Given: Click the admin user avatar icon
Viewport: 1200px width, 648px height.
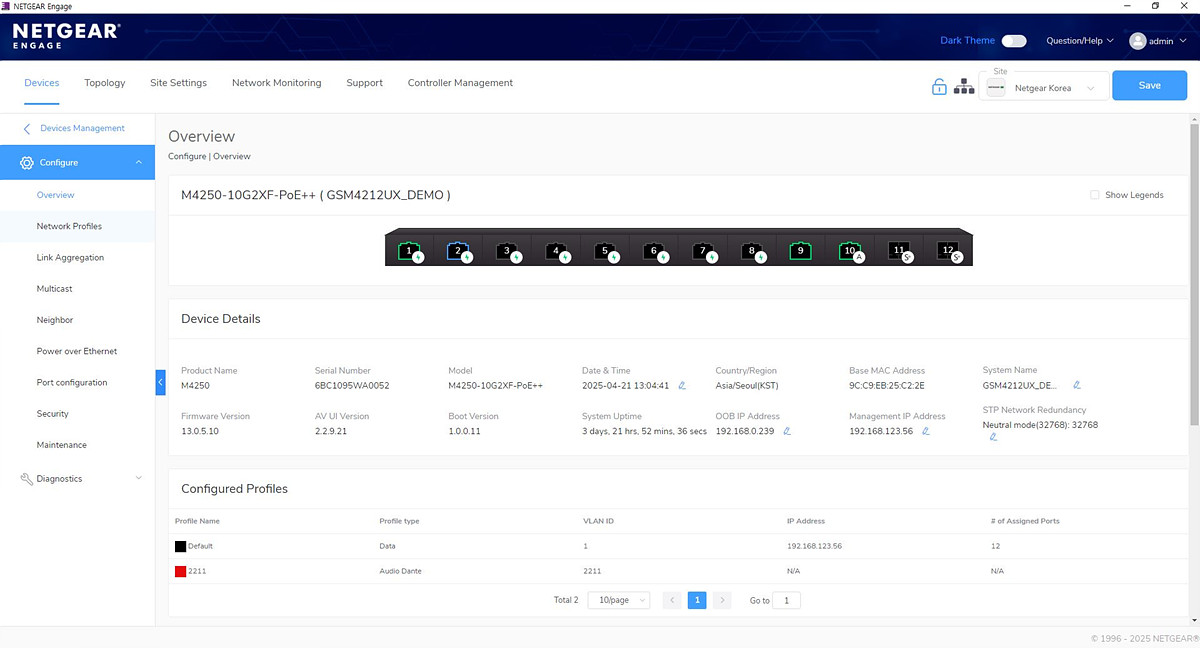Looking at the screenshot, I should coord(1138,41).
